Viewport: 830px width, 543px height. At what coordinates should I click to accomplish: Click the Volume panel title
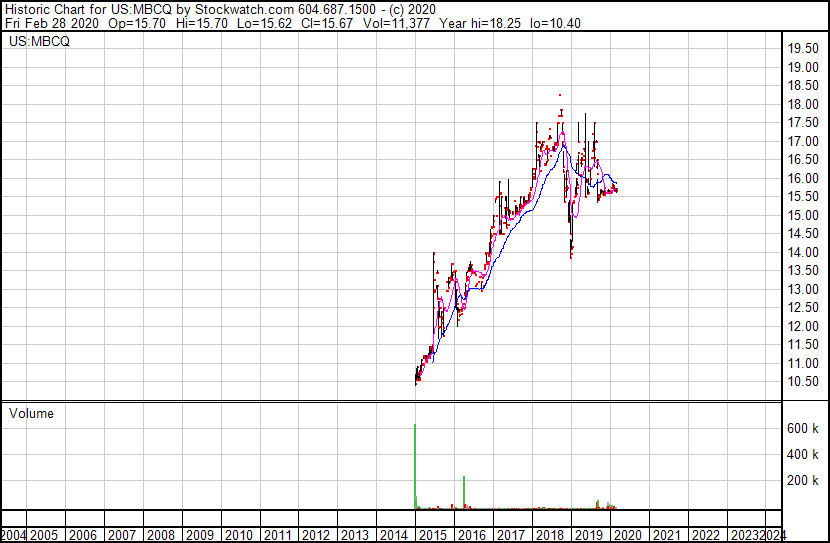pyautogui.click(x=31, y=414)
